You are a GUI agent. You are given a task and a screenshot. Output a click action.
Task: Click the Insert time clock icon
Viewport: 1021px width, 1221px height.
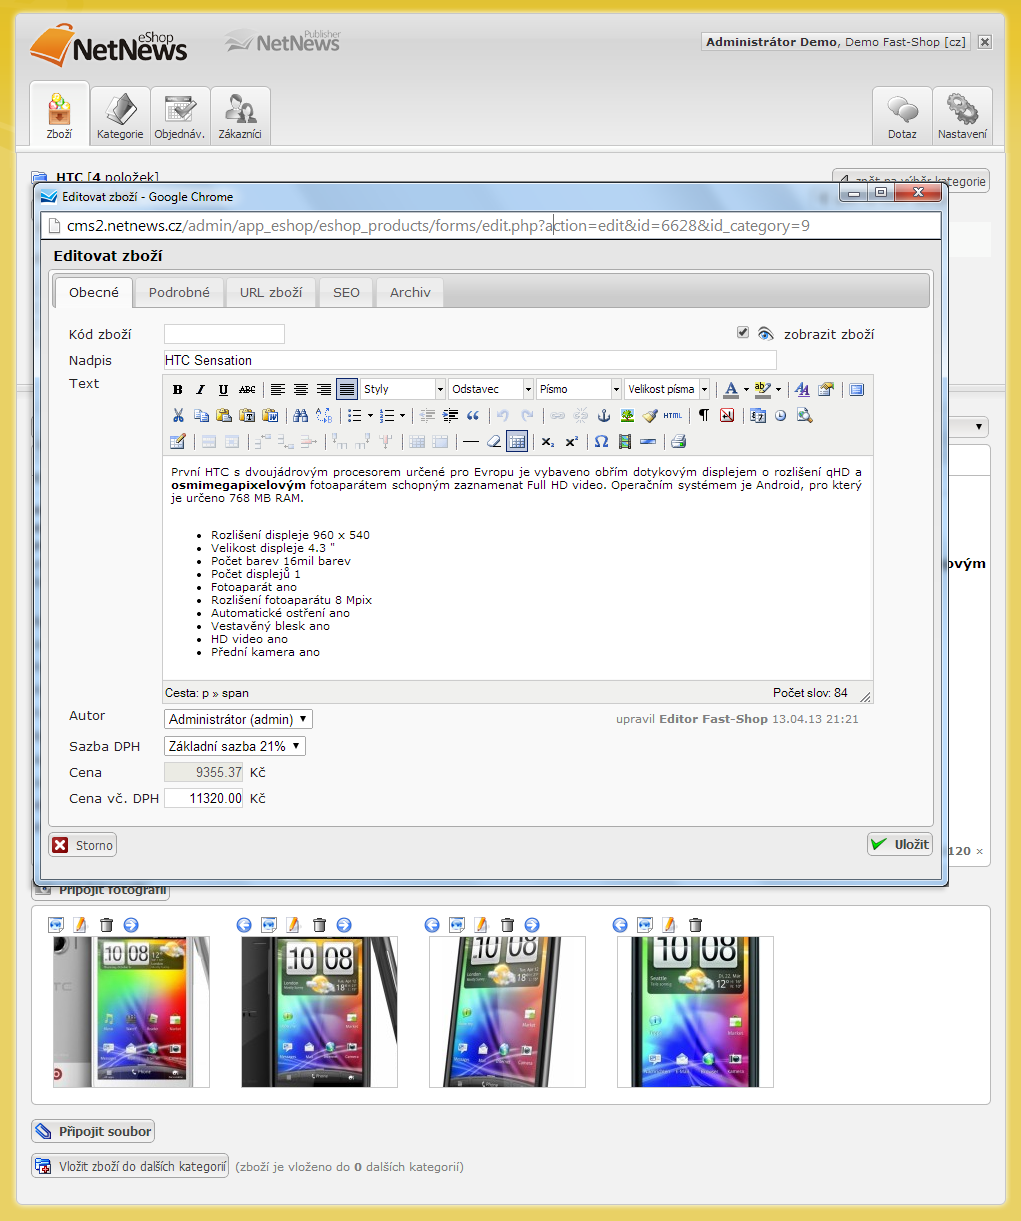781,415
